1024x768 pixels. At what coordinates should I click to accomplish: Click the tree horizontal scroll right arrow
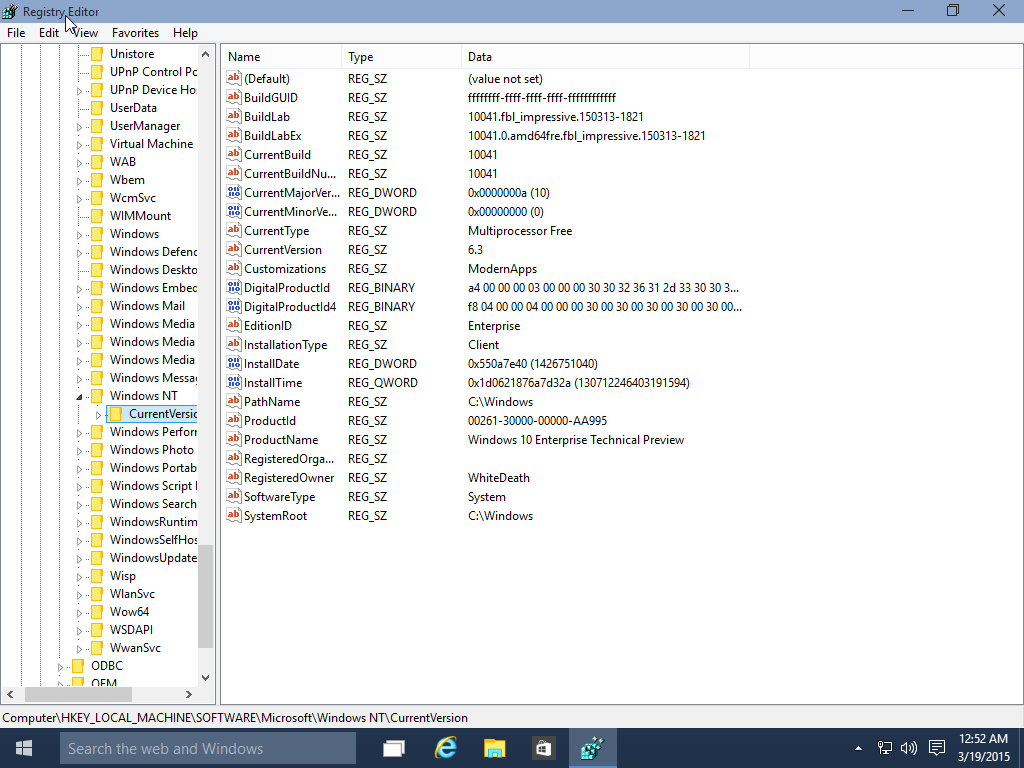189,694
